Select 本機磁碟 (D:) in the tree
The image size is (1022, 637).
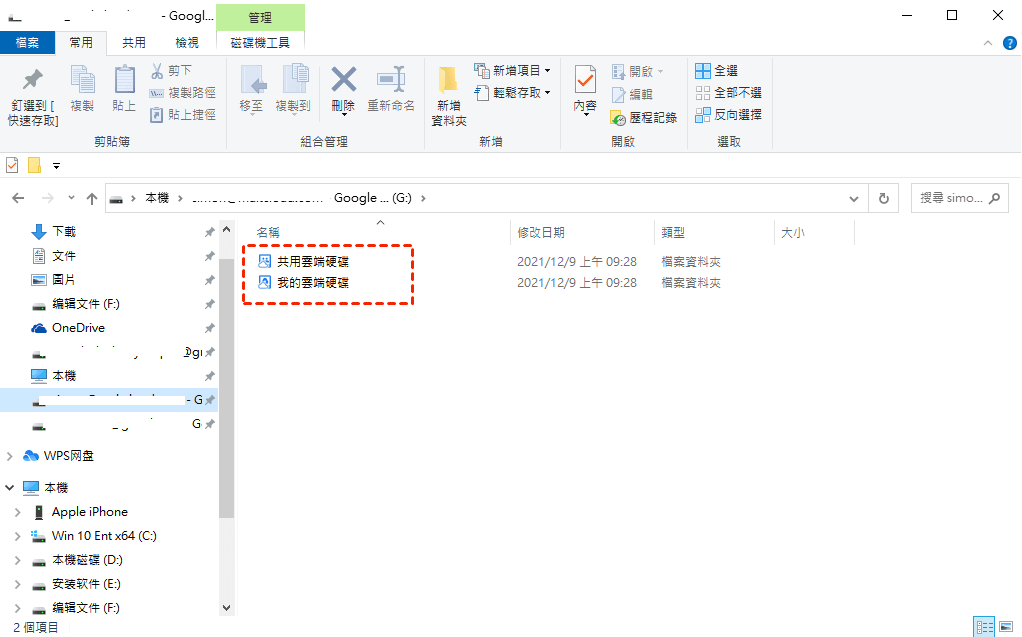pyautogui.click(x=87, y=560)
